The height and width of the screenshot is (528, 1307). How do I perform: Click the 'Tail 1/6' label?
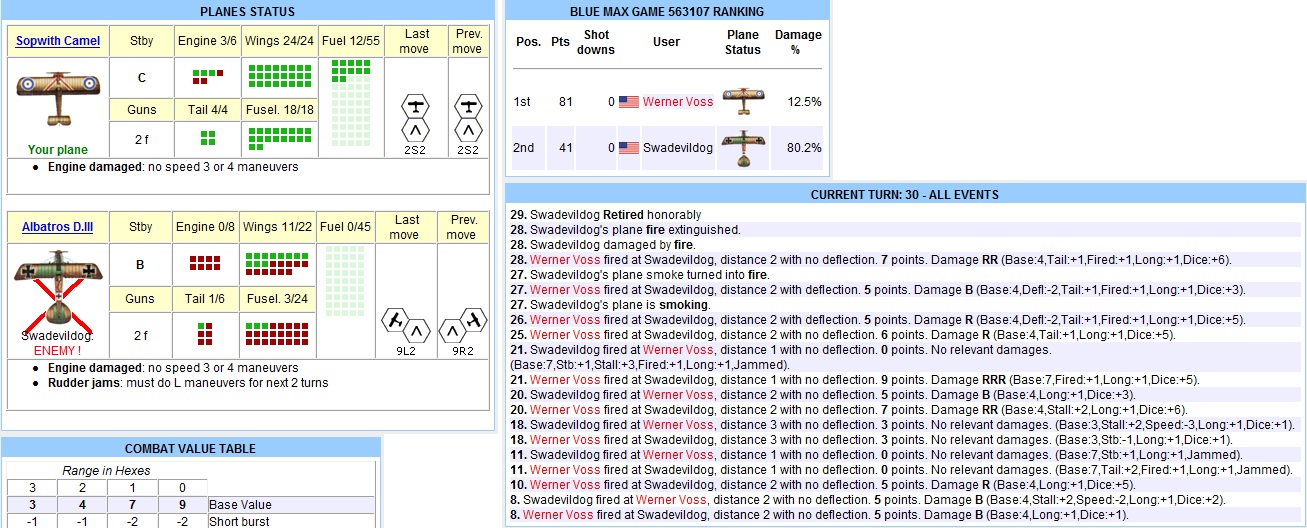tap(205, 298)
